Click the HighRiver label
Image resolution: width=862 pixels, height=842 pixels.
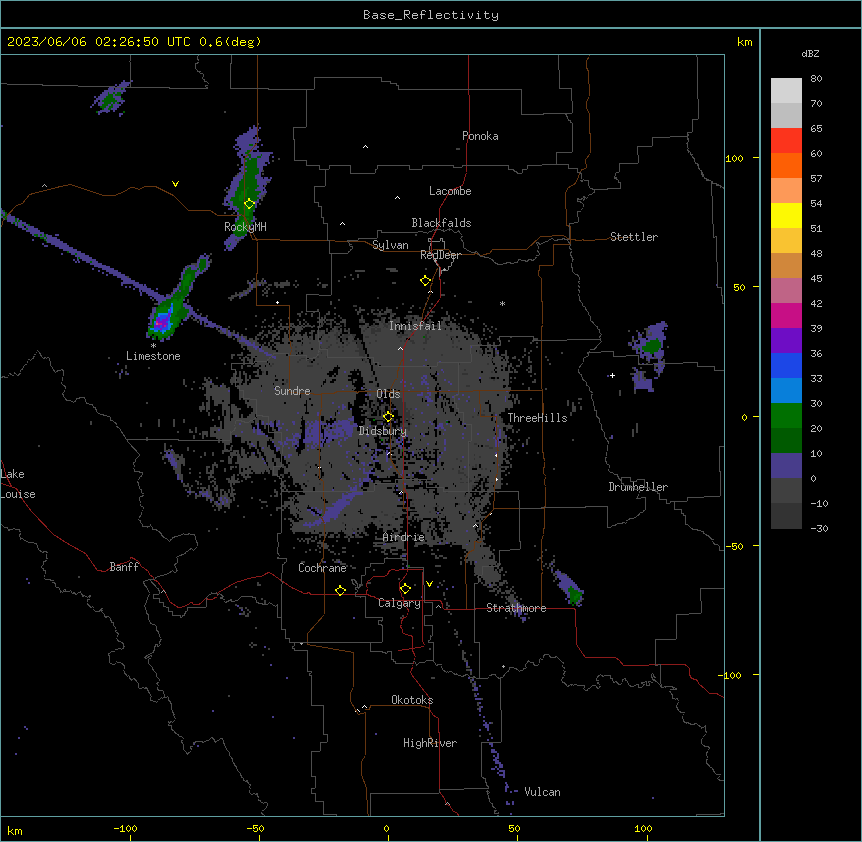[x=430, y=743]
